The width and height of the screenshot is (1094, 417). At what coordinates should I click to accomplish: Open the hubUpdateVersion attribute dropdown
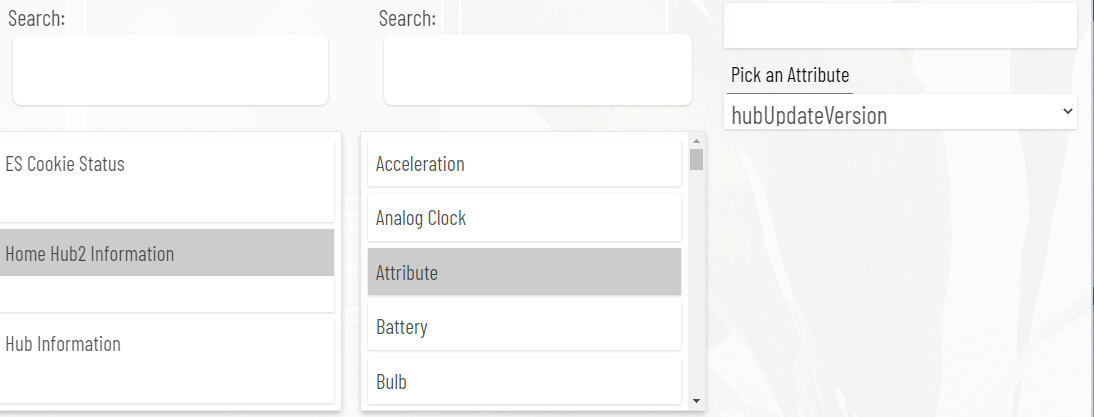[899, 113]
